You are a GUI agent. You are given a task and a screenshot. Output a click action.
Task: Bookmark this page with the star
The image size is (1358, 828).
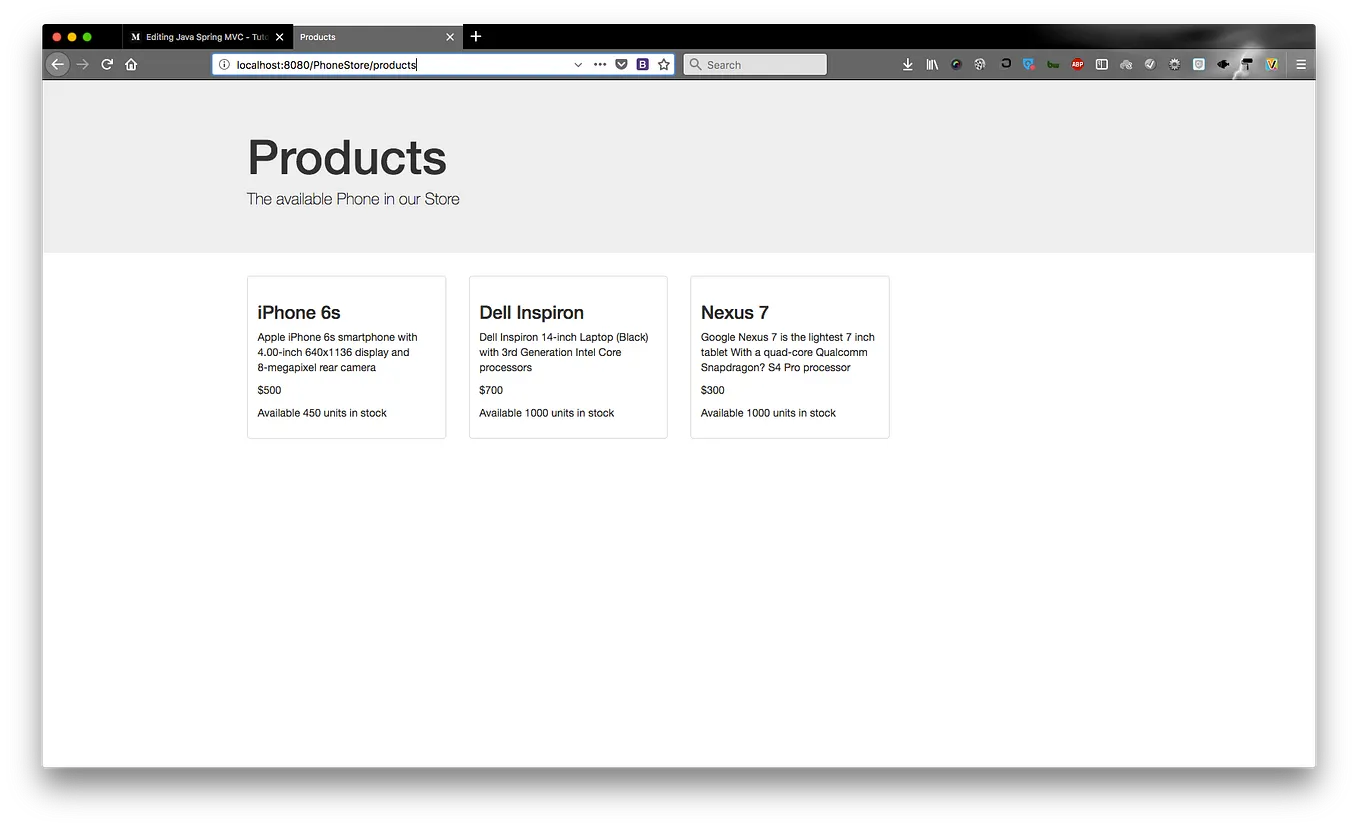pos(664,64)
